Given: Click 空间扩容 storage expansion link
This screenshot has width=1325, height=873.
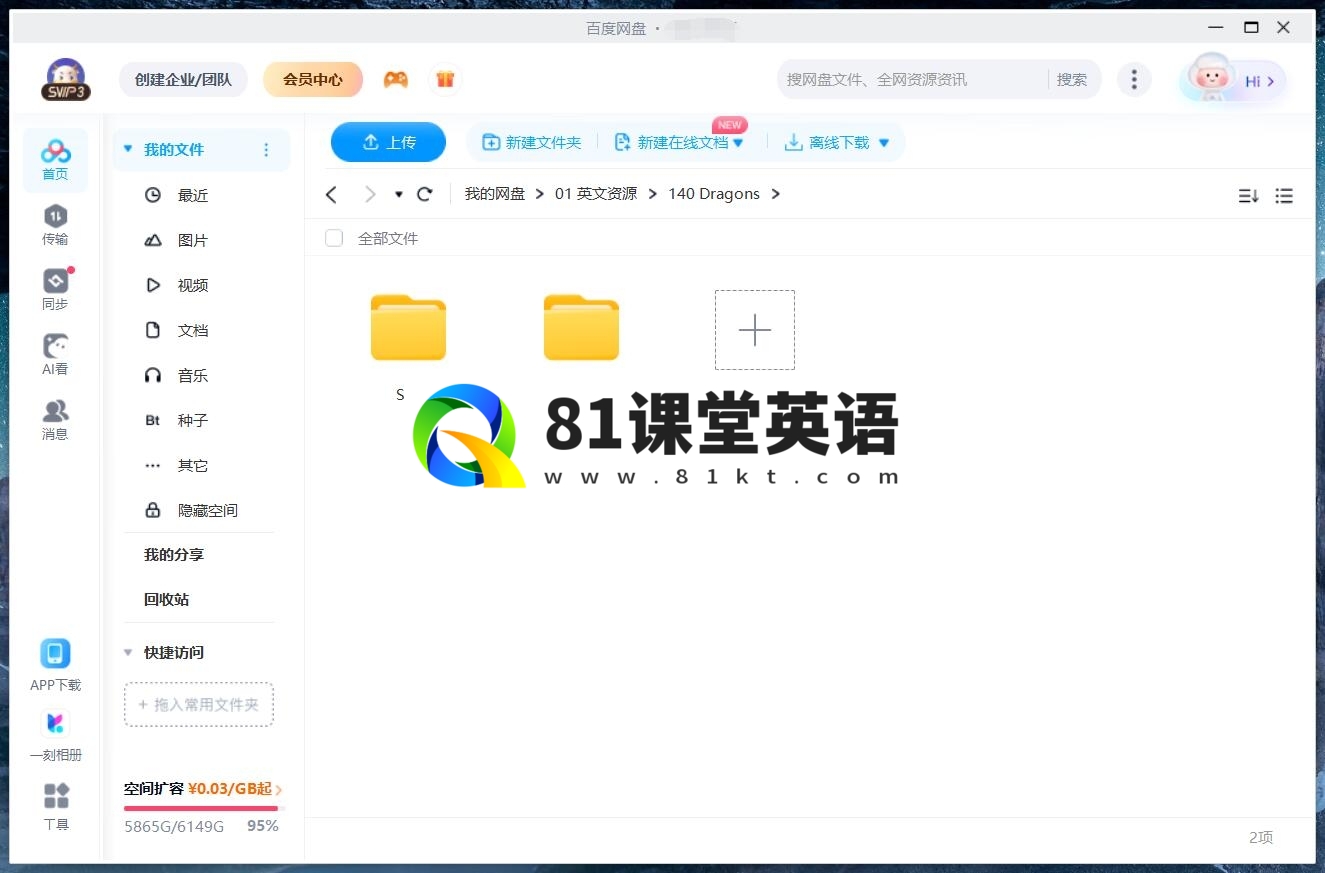Looking at the screenshot, I should pos(203,789).
